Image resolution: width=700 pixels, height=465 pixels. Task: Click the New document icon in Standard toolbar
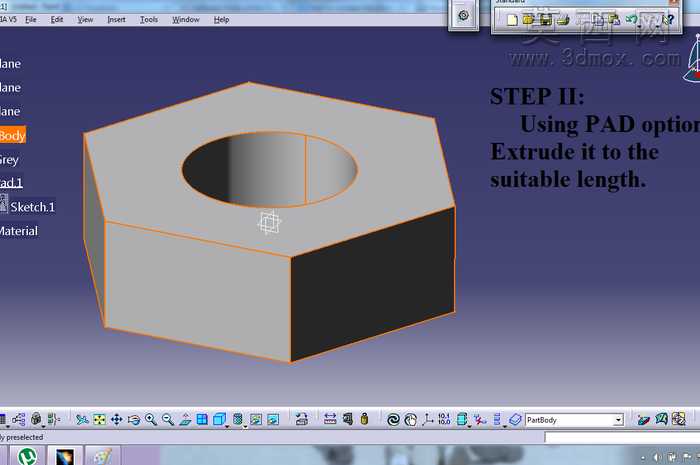point(512,20)
